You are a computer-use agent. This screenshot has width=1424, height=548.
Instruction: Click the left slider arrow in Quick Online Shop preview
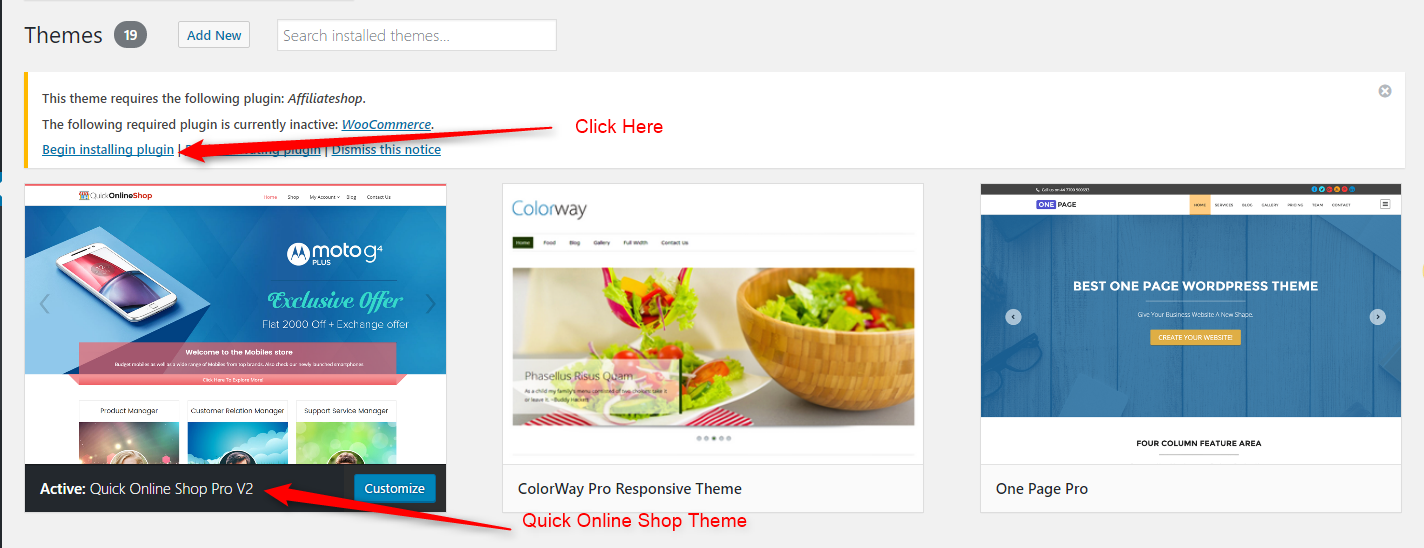point(44,304)
